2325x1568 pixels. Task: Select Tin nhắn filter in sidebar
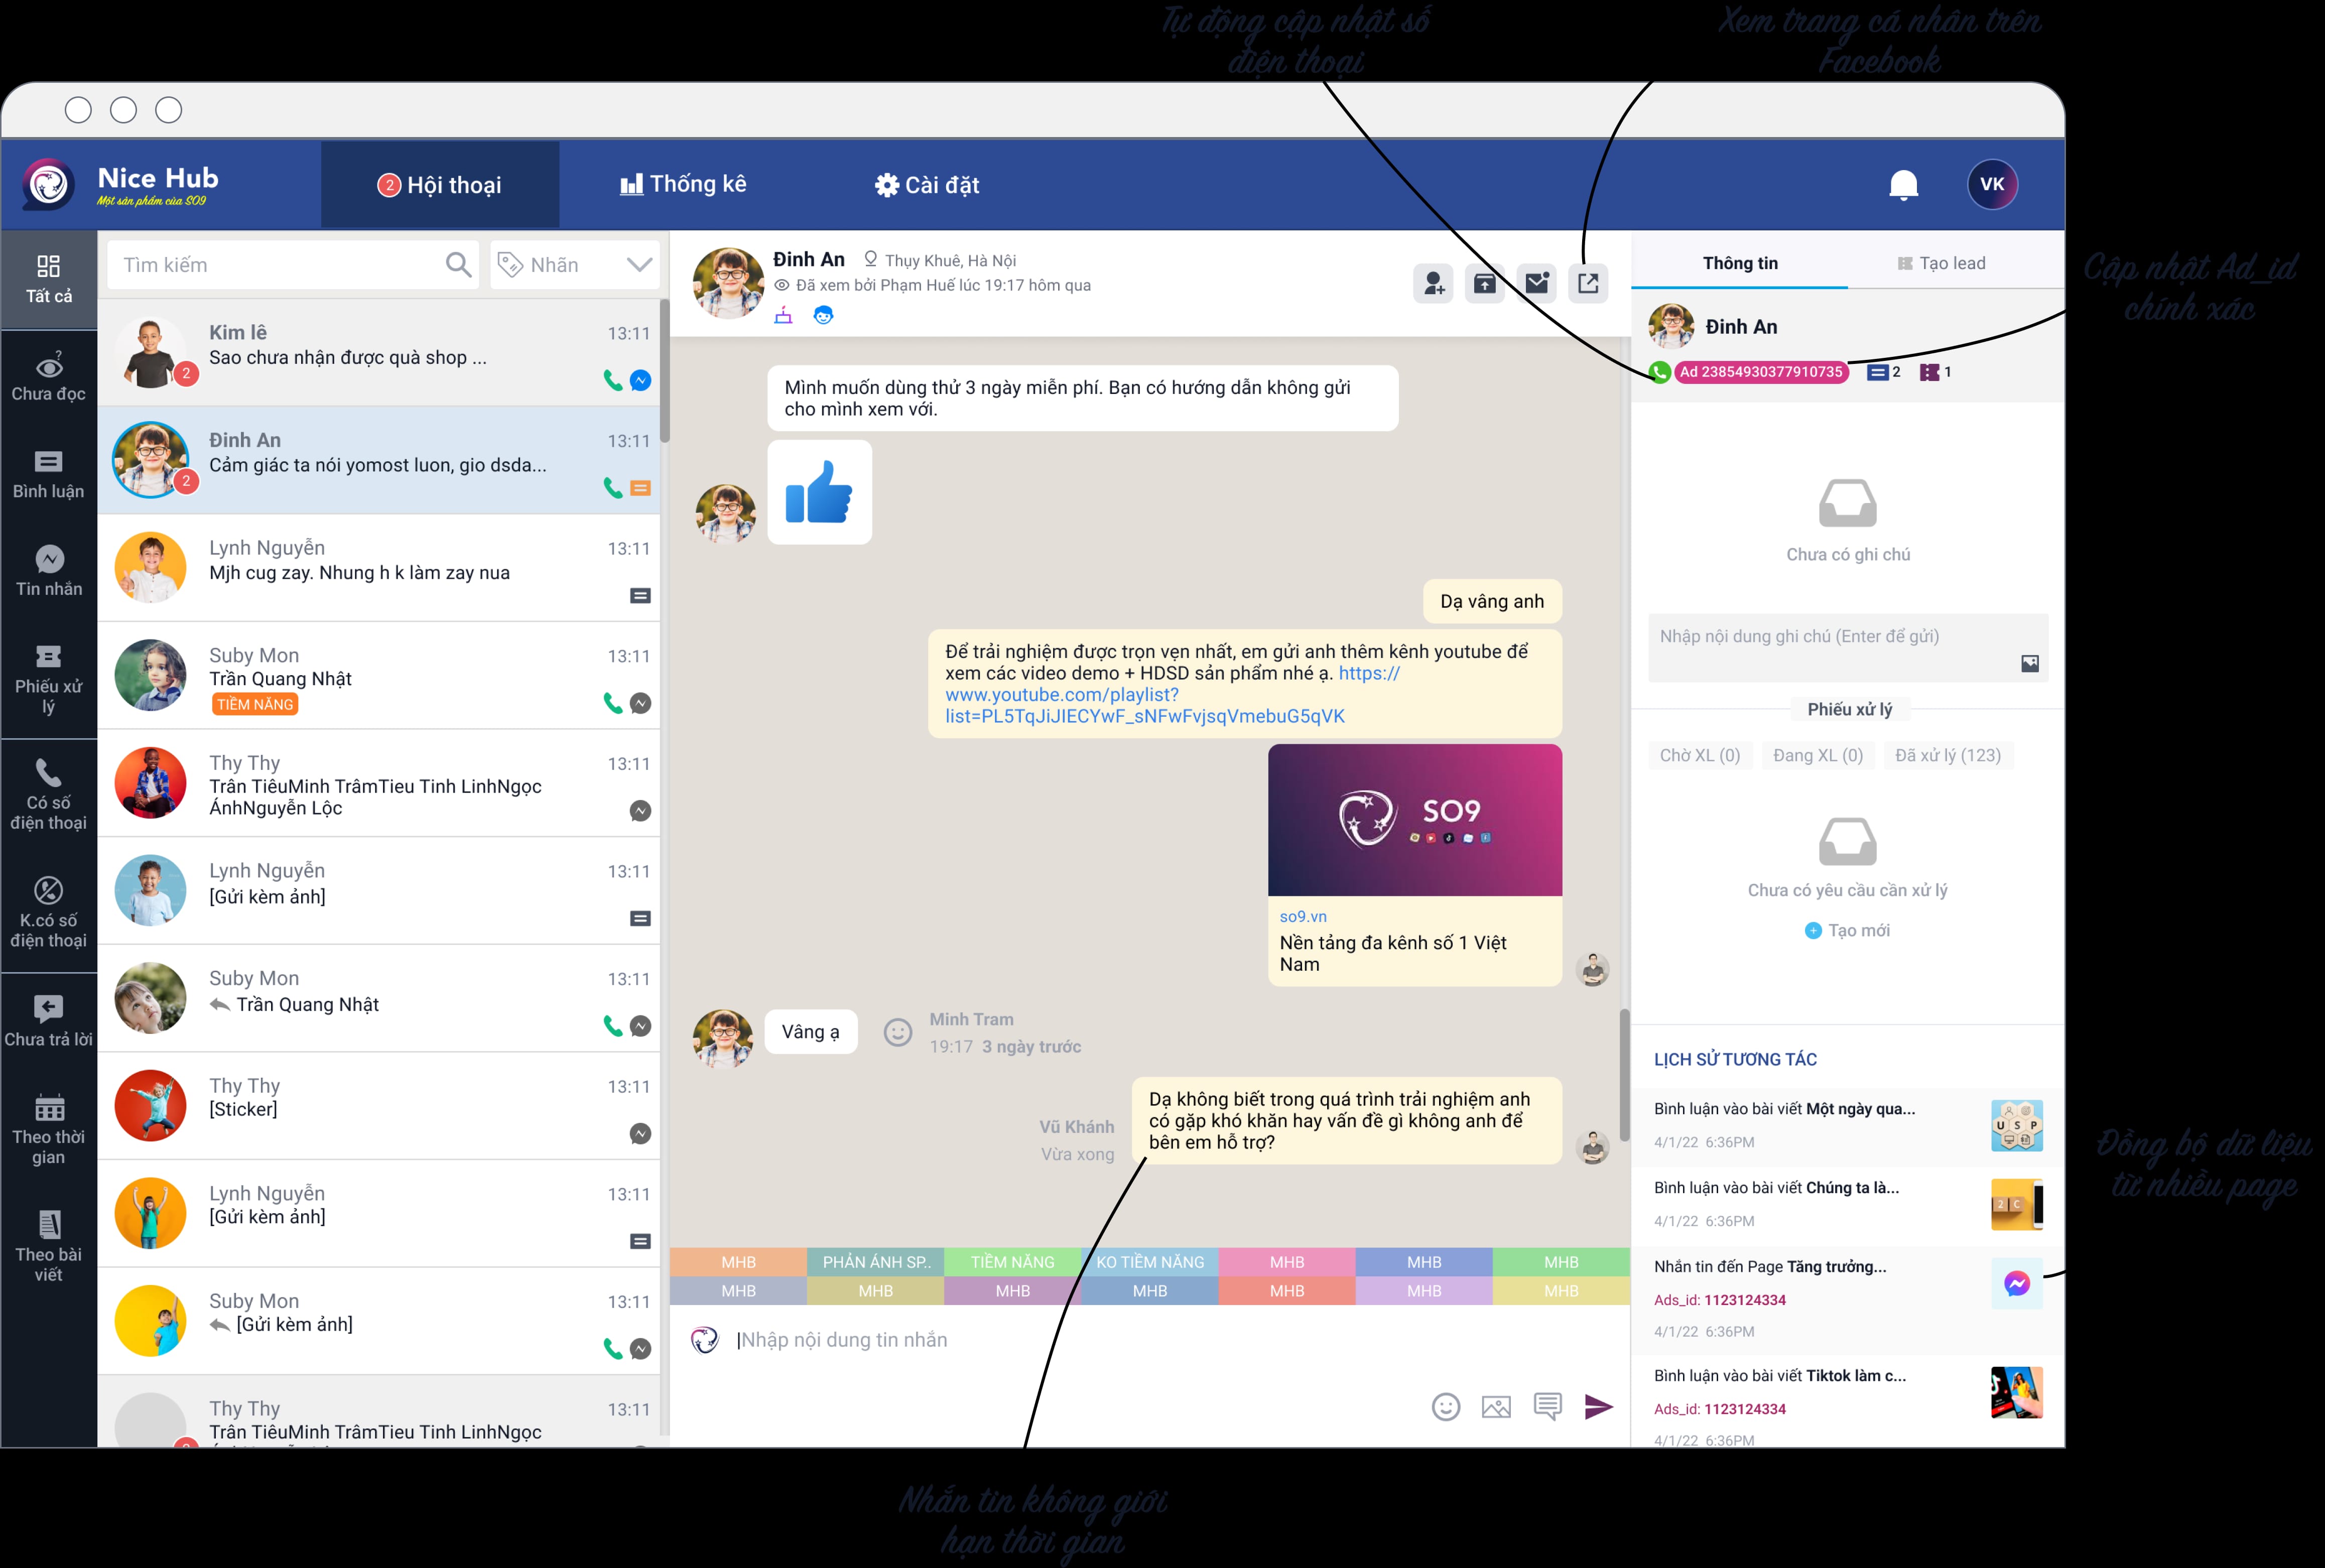[x=49, y=572]
